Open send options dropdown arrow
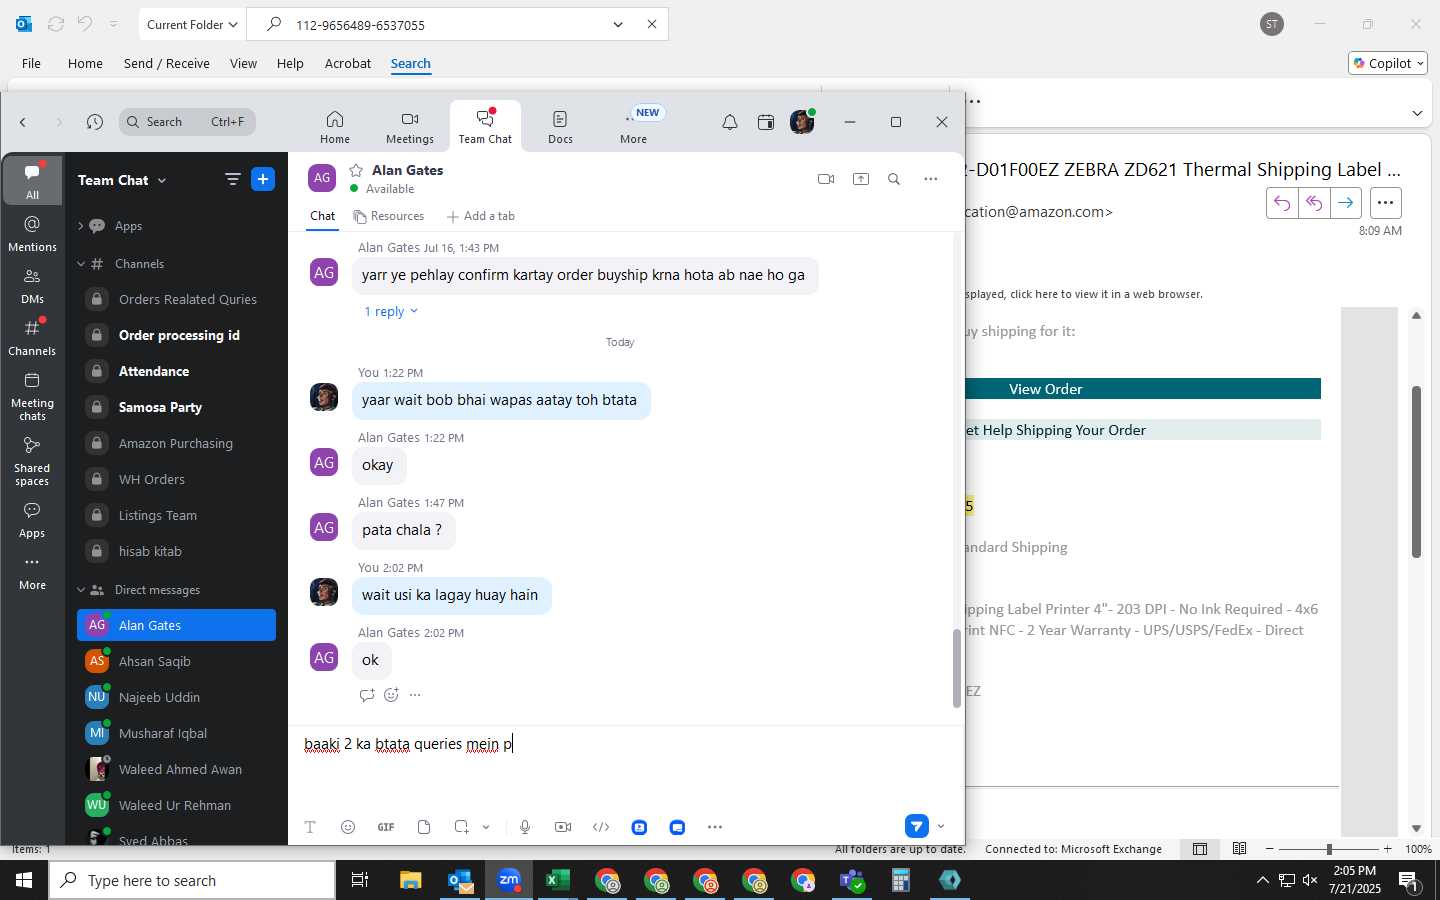 941,827
